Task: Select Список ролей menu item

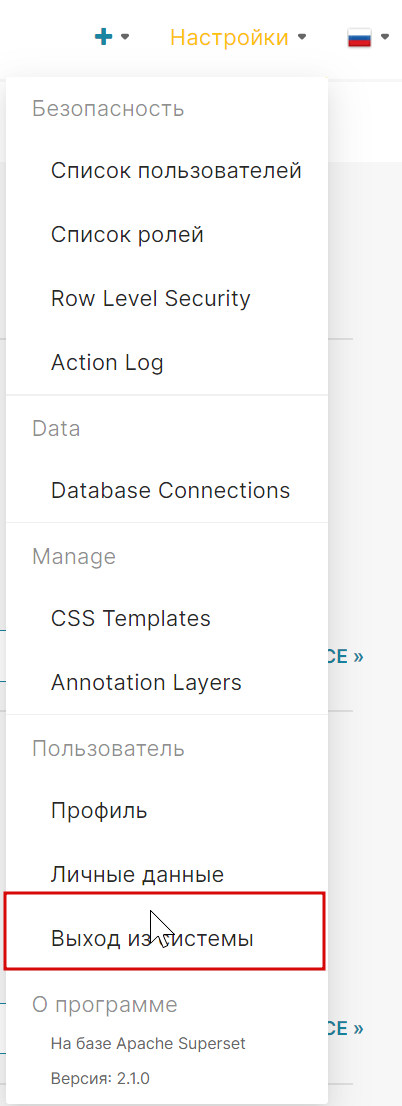Action: click(x=167, y=234)
